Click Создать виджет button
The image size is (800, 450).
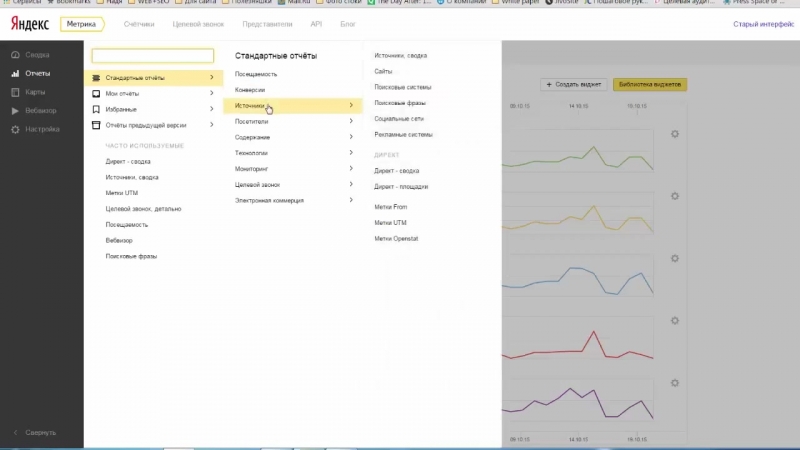coord(573,85)
